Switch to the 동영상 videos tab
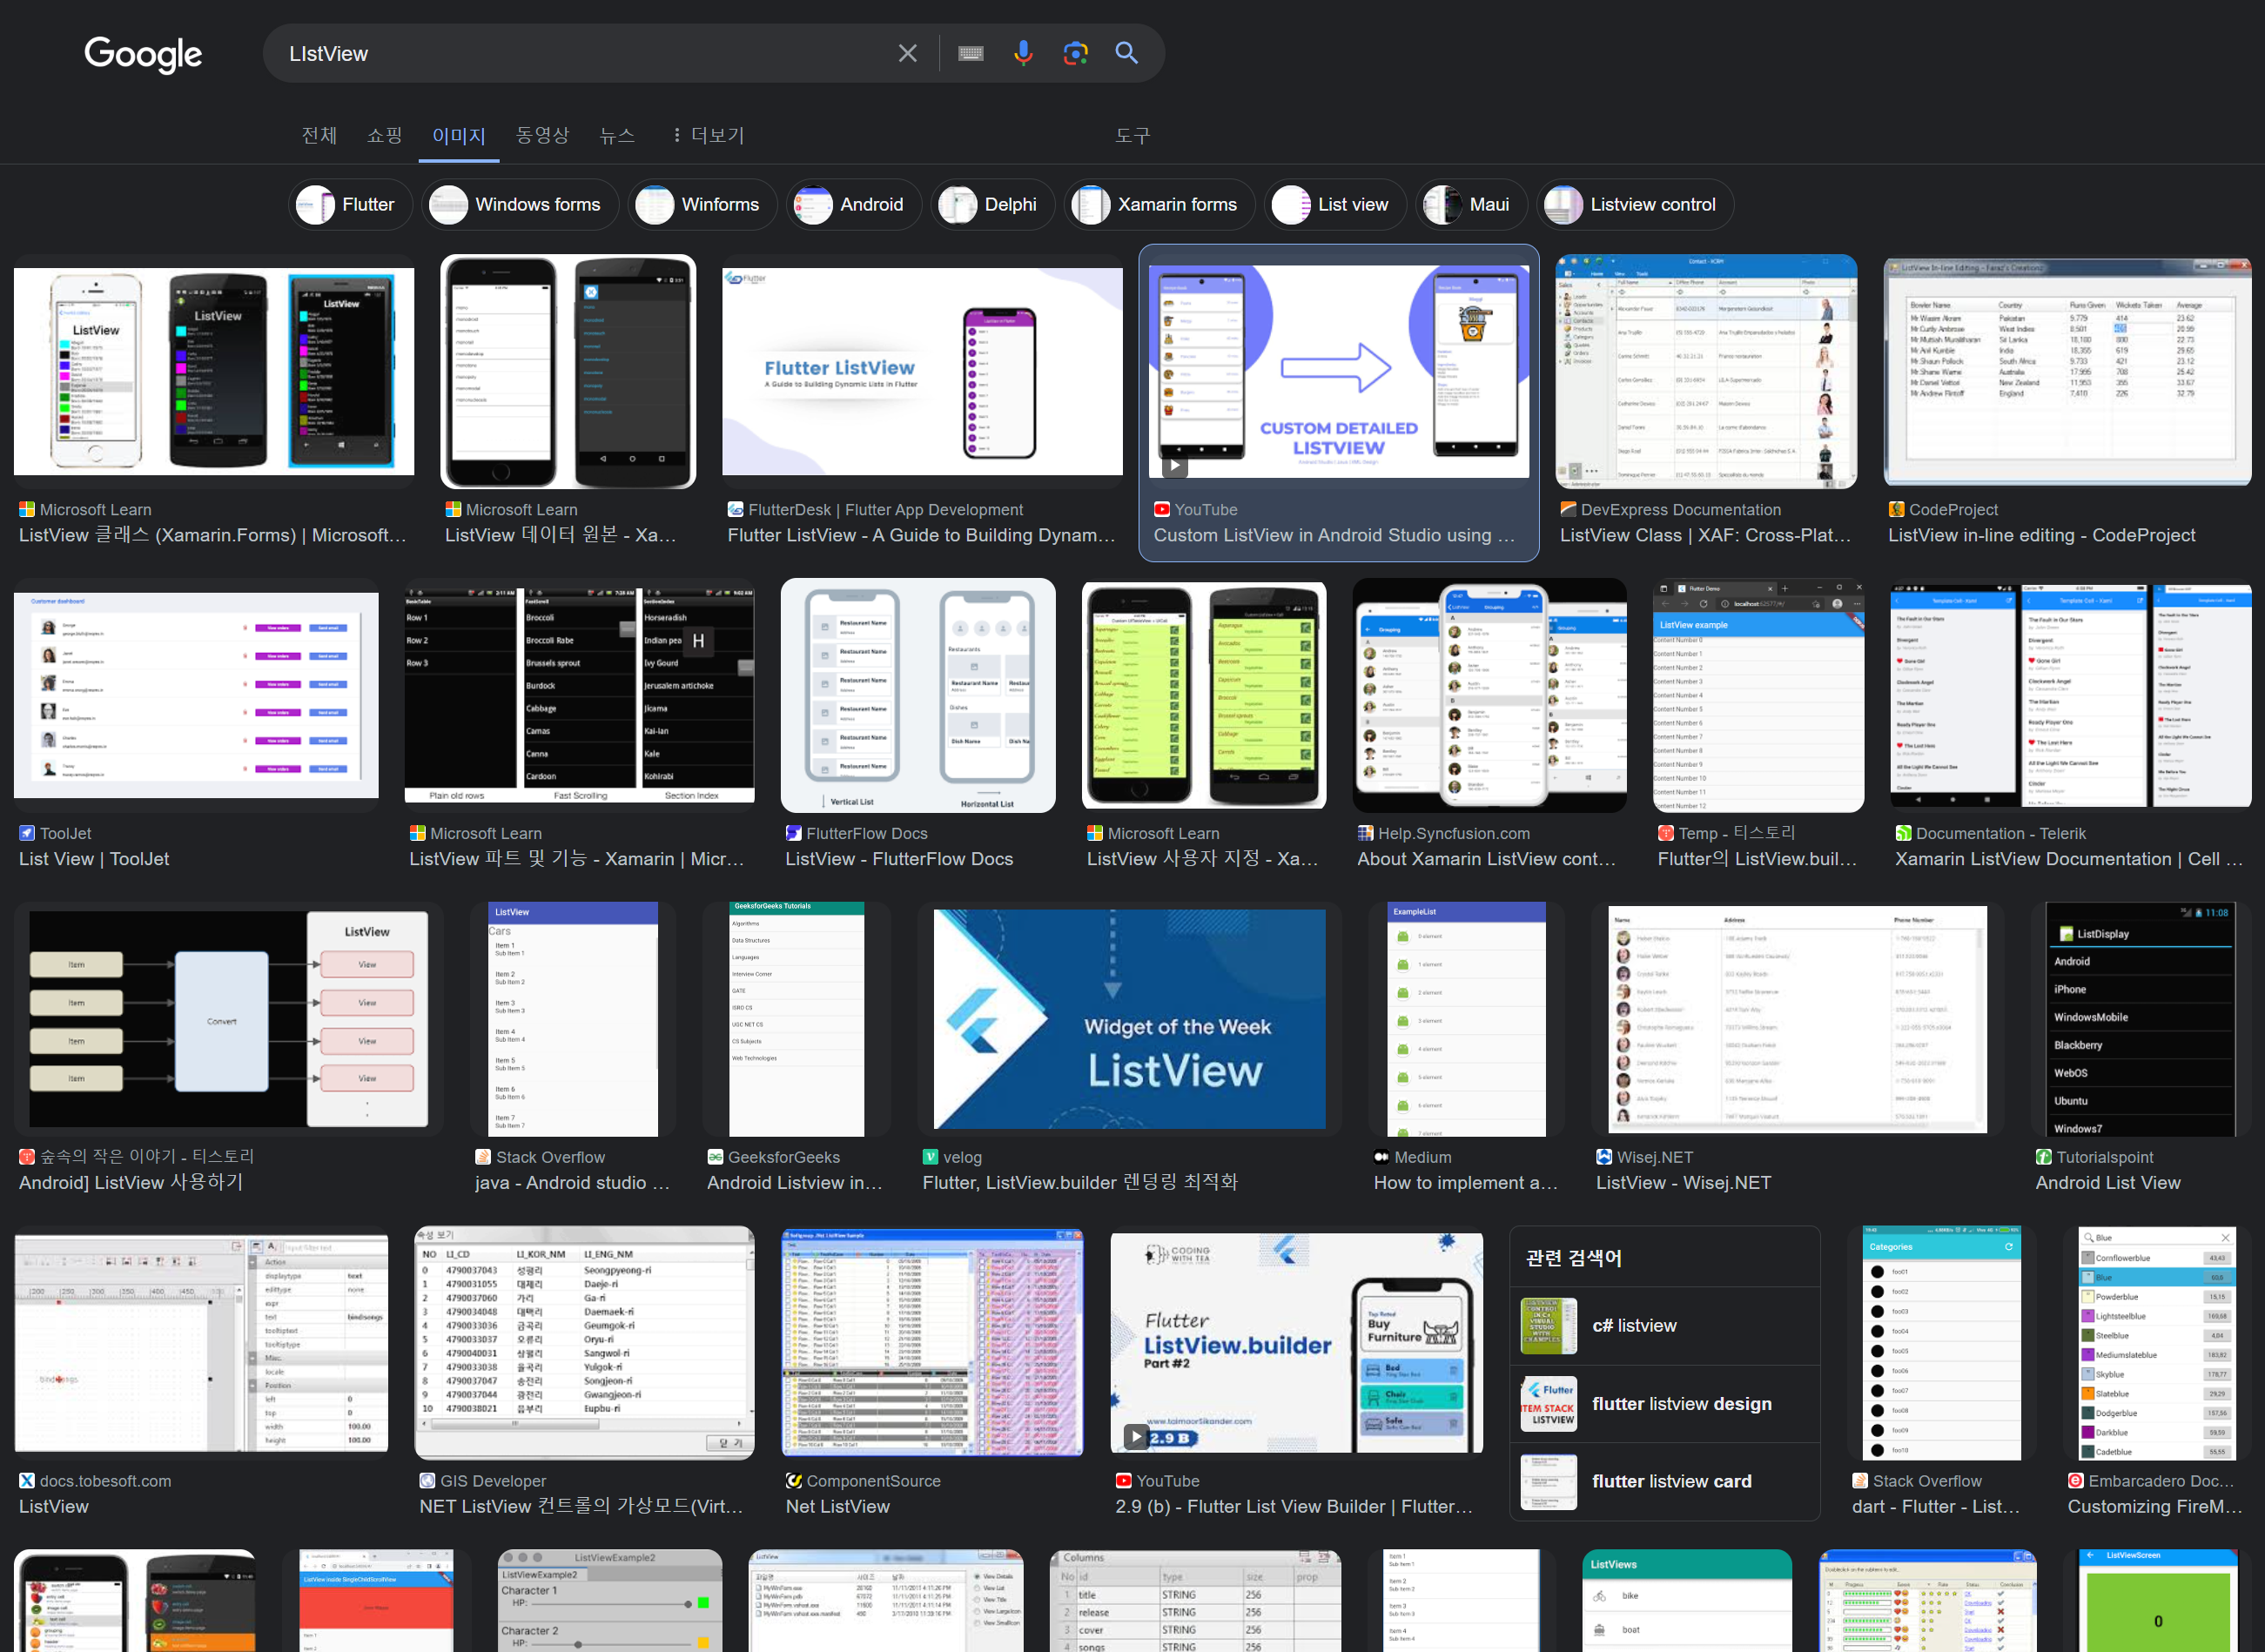 (x=542, y=135)
